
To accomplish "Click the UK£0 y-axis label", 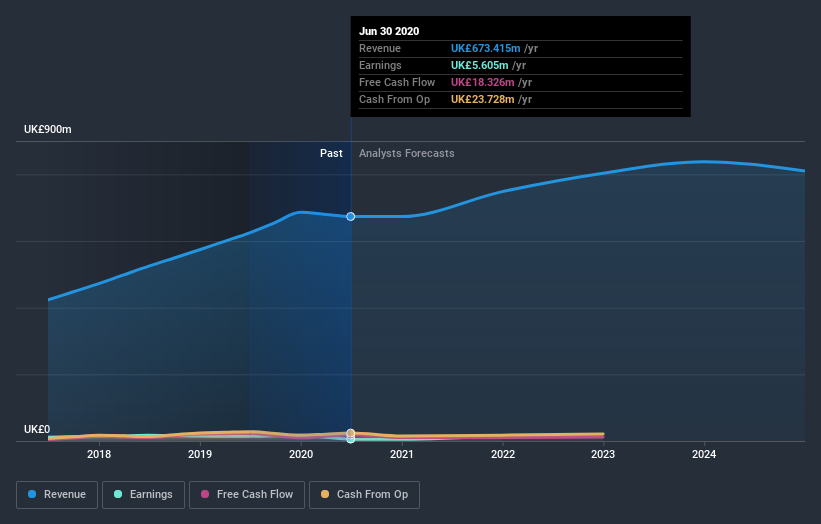I will coord(37,429).
